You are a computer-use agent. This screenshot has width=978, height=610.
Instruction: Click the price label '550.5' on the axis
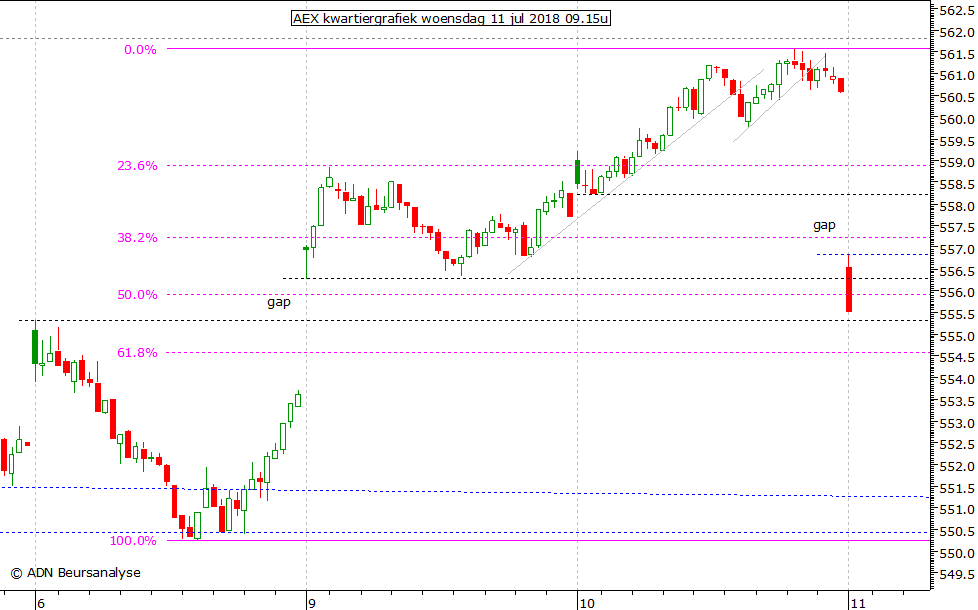(x=957, y=531)
